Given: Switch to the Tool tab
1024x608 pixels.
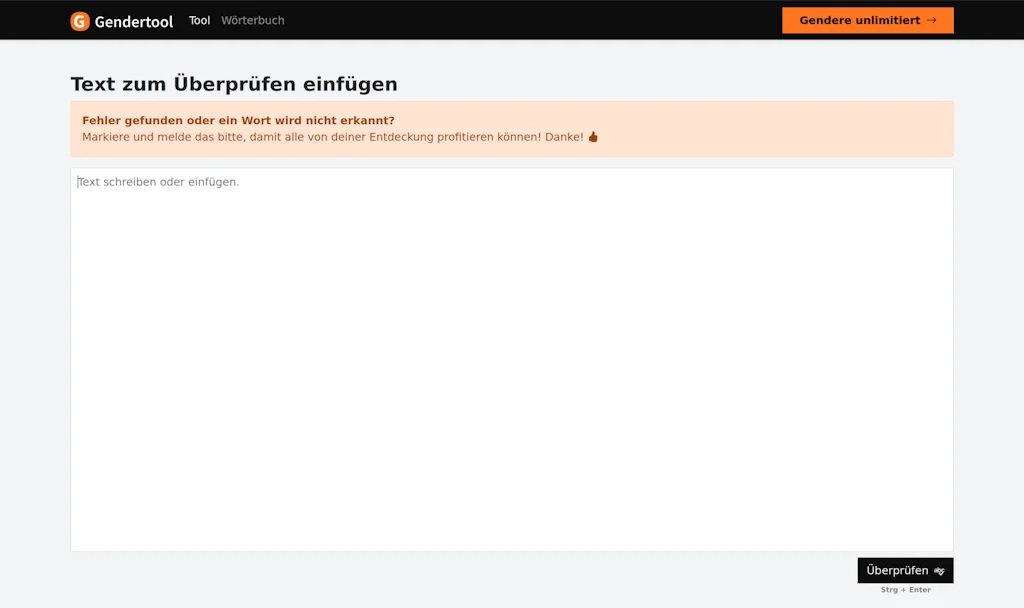Looking at the screenshot, I should (199, 20).
